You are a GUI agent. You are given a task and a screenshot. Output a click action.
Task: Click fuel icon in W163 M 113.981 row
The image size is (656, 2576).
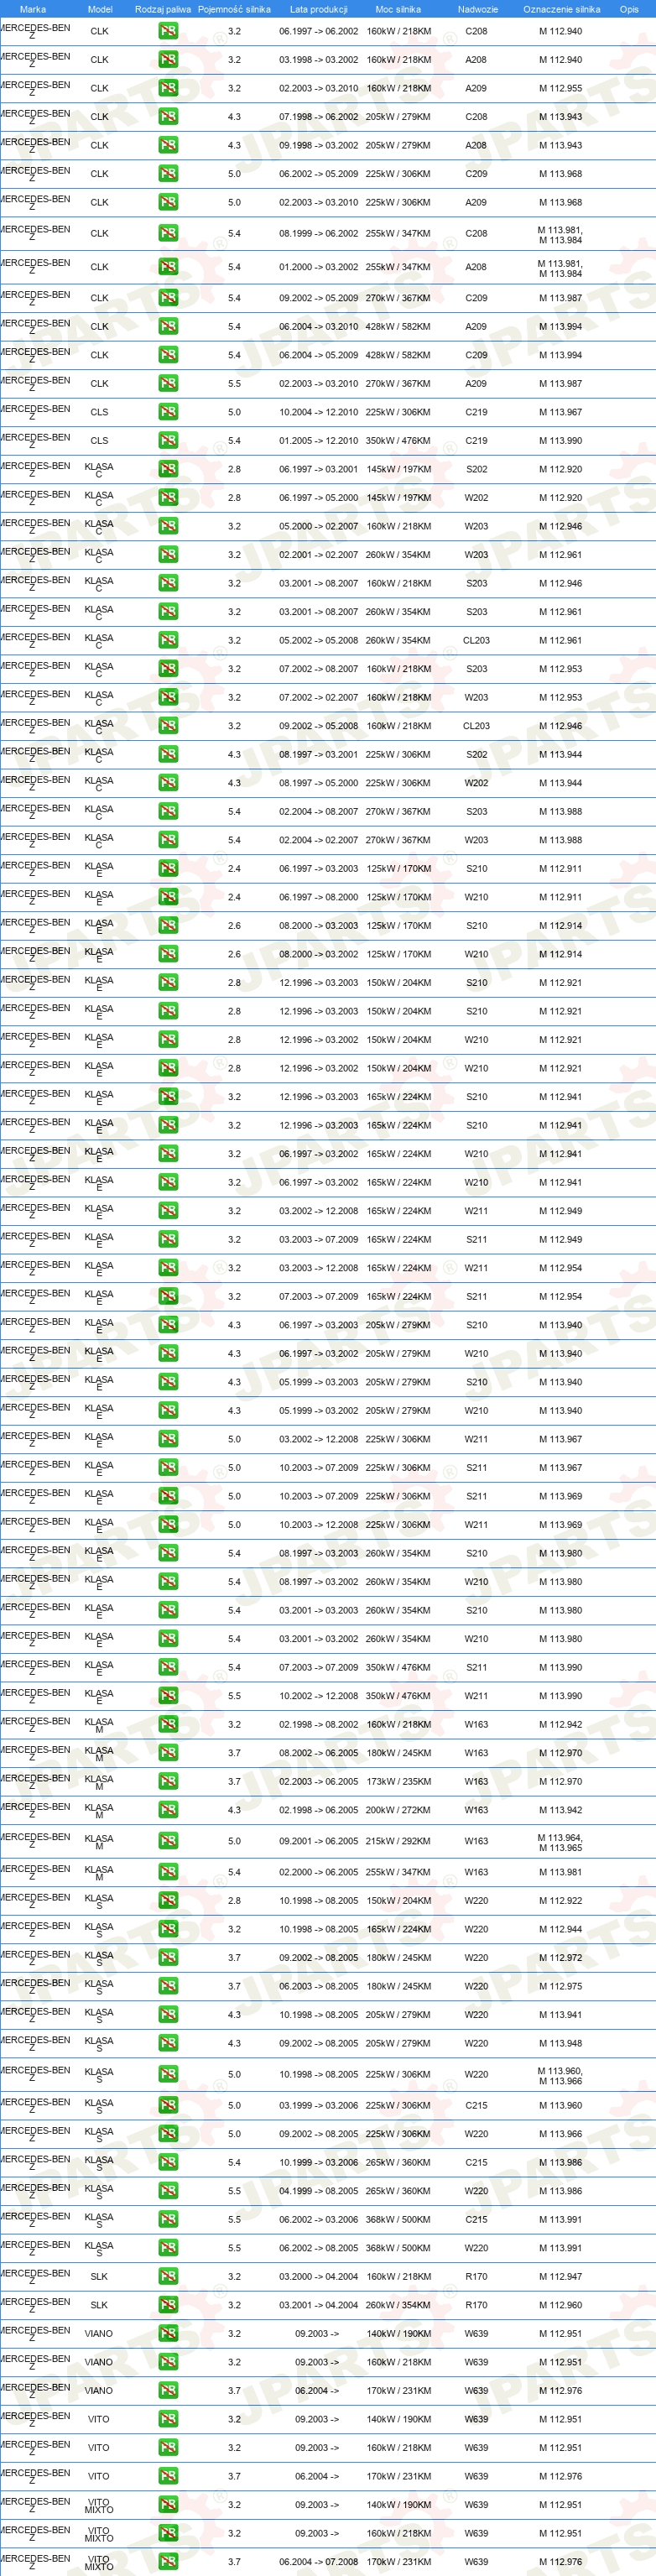168,1872
